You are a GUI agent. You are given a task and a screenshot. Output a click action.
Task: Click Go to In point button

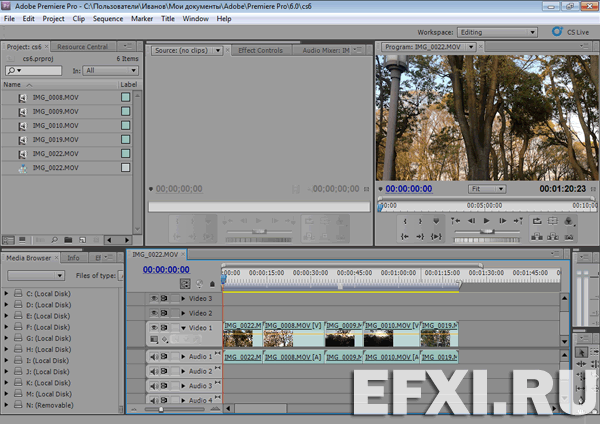(x=404, y=237)
